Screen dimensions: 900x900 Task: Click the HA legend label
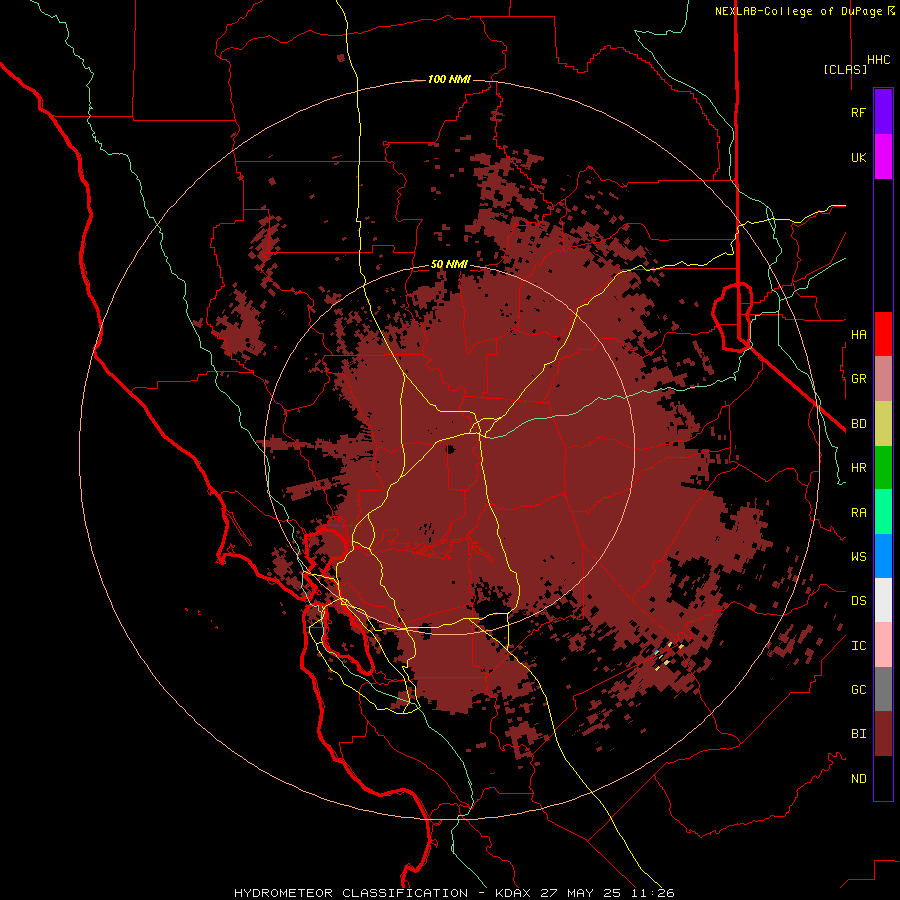(858, 334)
